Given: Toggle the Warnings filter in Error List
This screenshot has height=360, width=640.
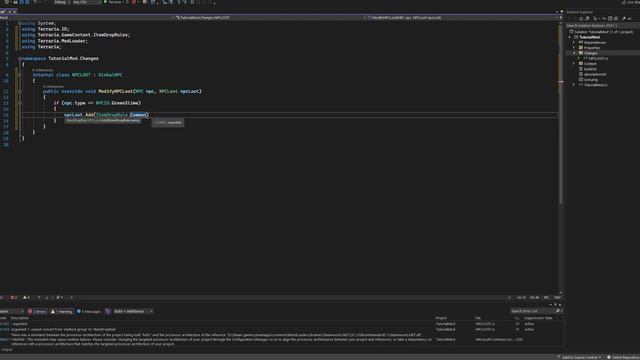Looking at the screenshot, I should tap(62, 311).
